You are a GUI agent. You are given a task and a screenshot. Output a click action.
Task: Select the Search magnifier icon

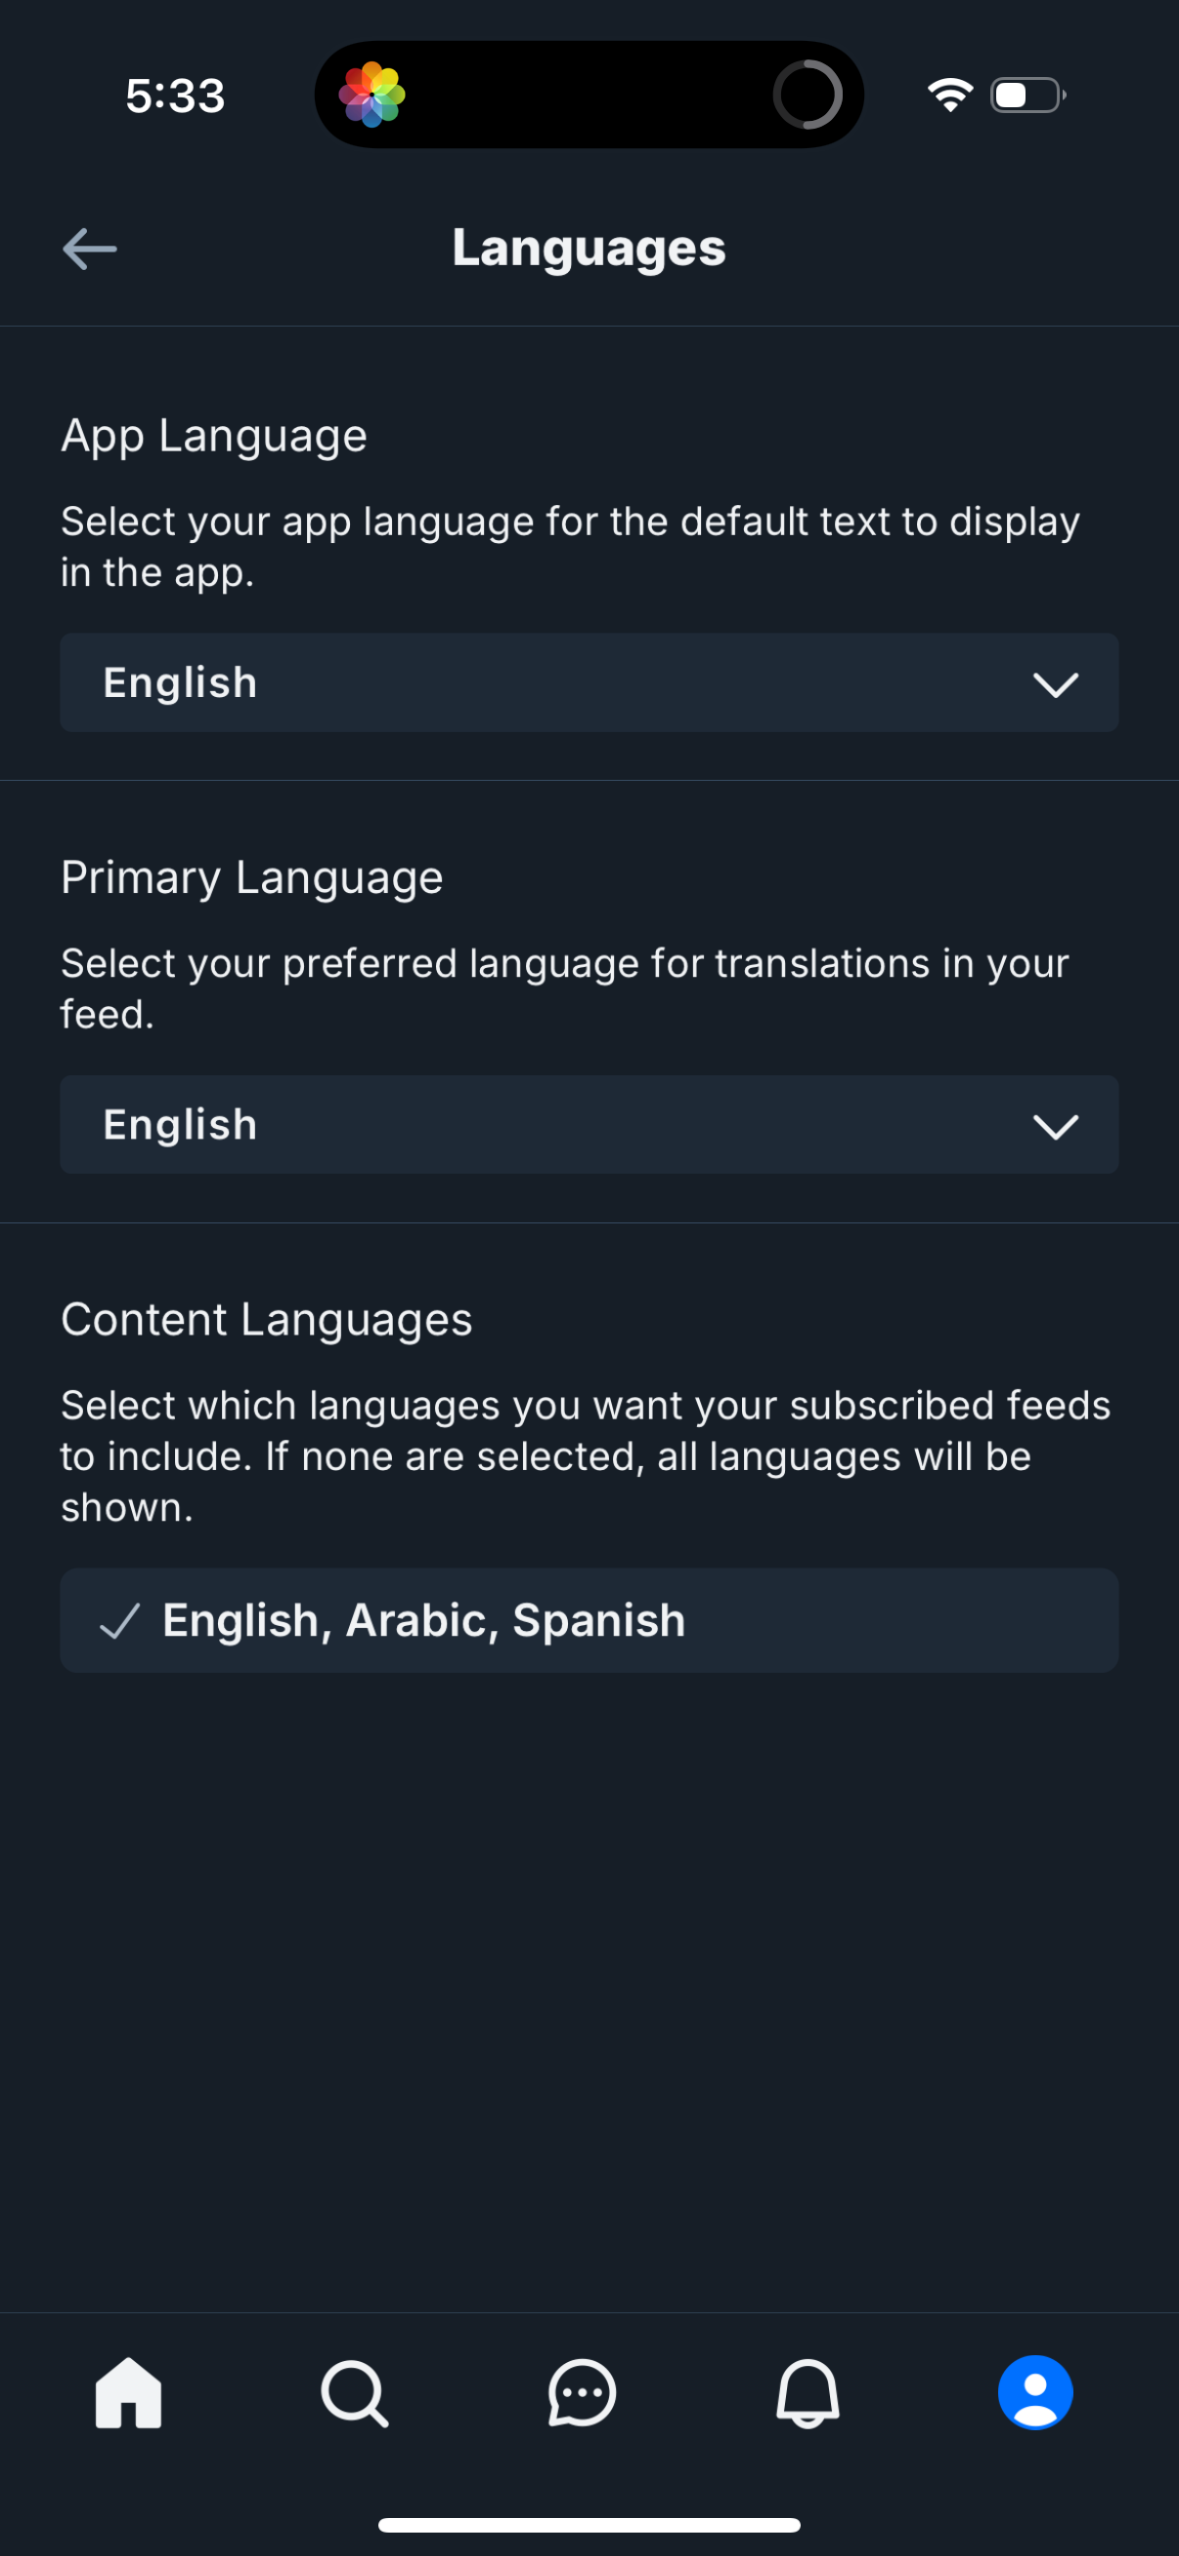tap(355, 2394)
